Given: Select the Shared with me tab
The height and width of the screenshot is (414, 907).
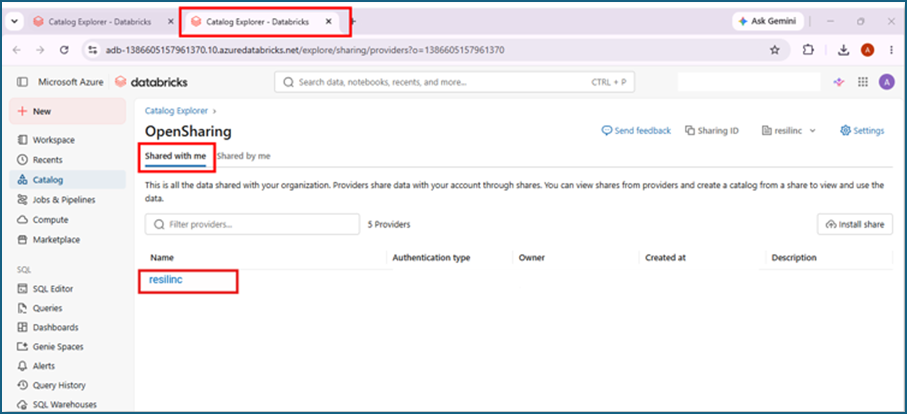Looking at the screenshot, I should point(175,156).
